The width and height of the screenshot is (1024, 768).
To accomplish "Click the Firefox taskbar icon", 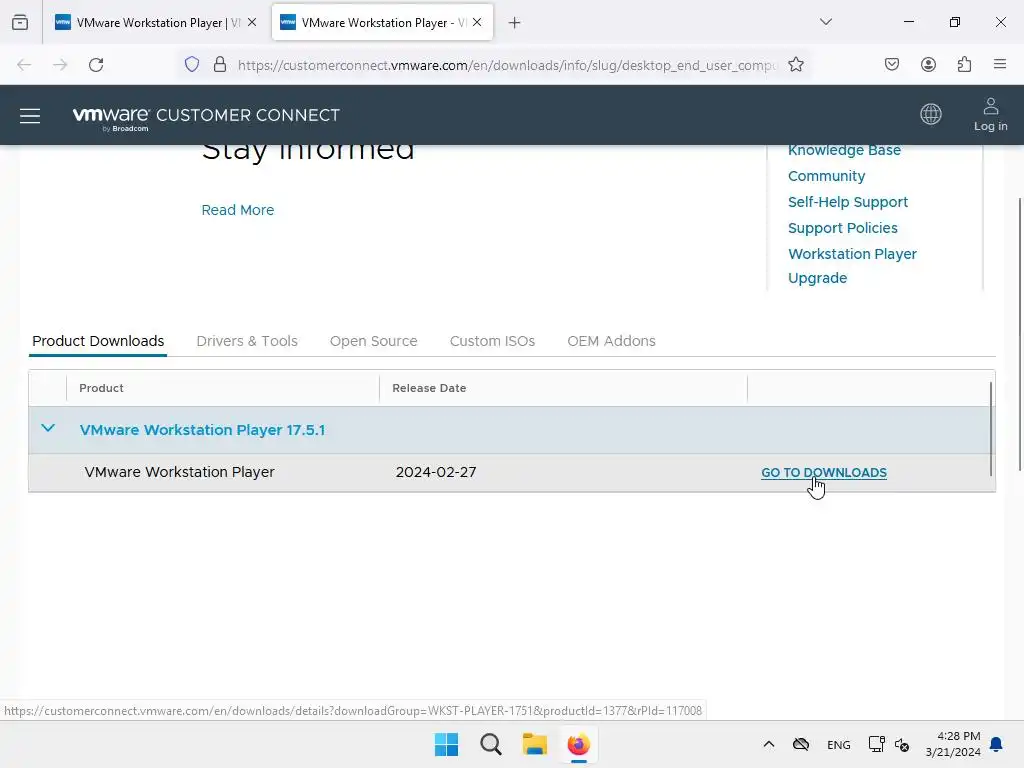I will (579, 744).
